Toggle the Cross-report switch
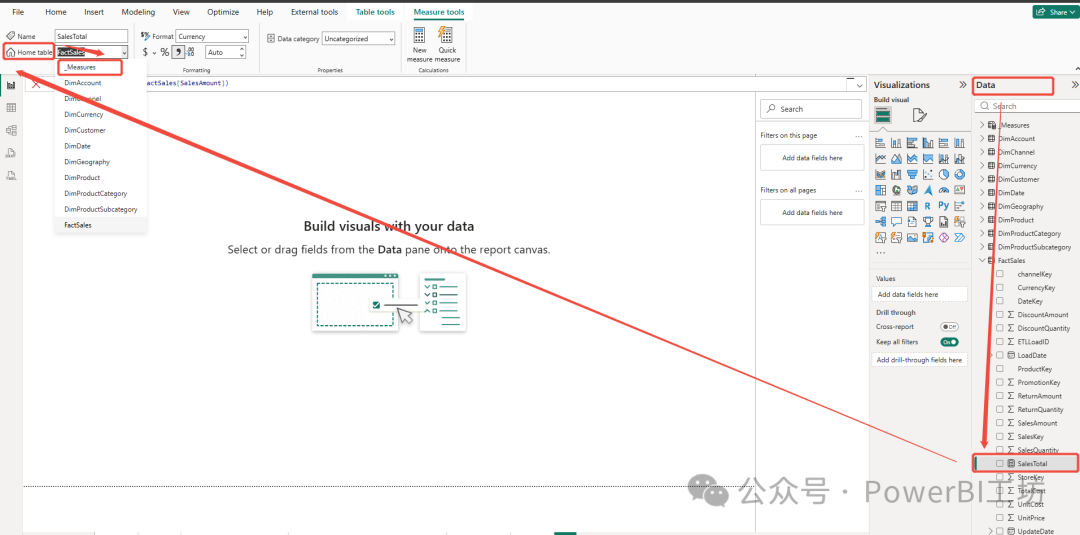 [x=949, y=327]
